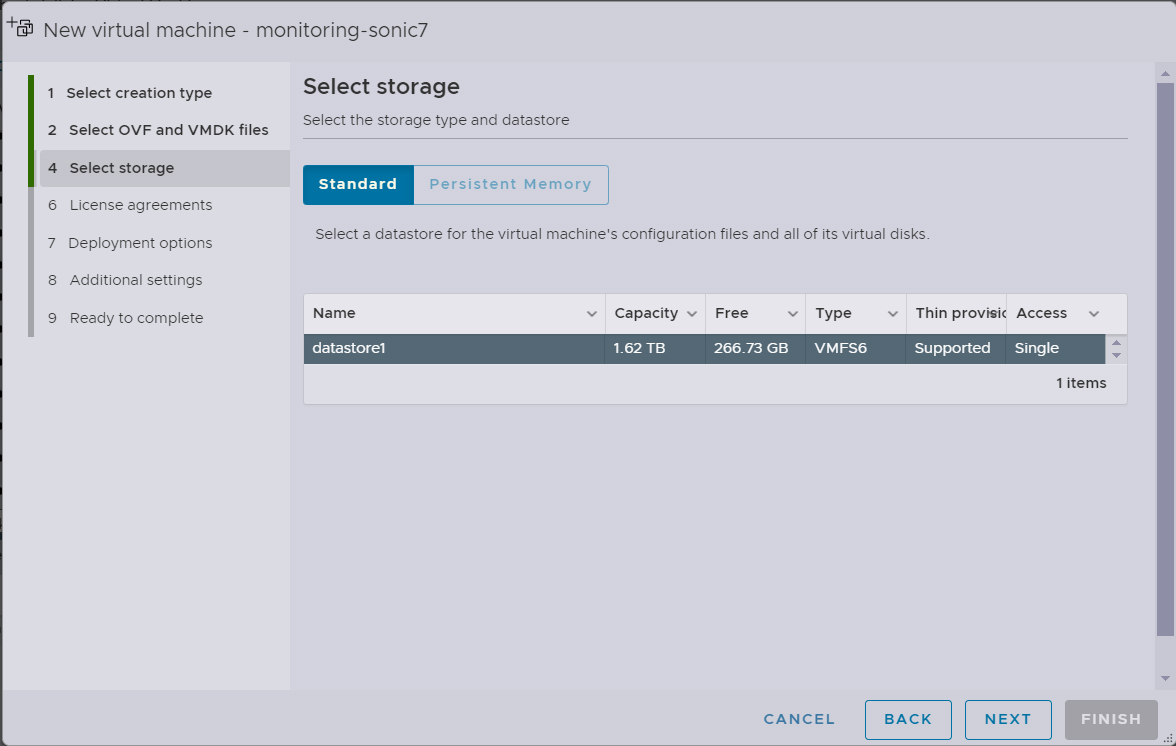This screenshot has width=1176, height=746.
Task: Click the new virtual machine icon in title
Action: pos(20,28)
